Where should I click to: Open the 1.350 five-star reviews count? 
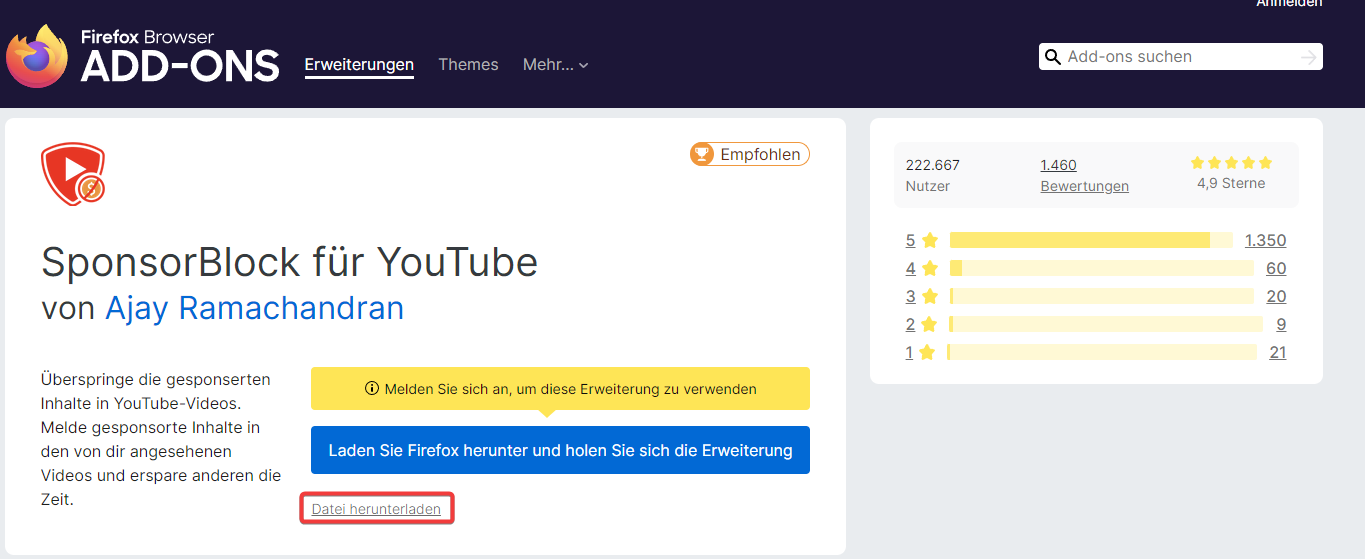(1265, 240)
